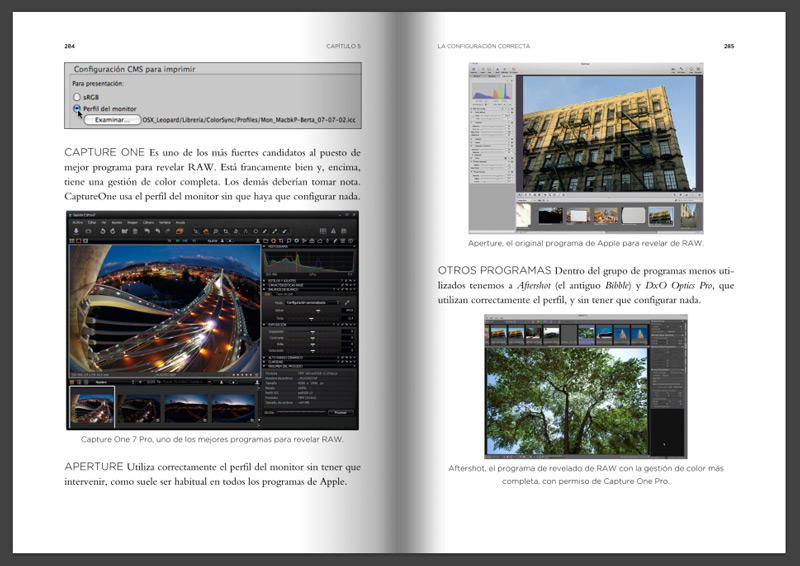Click the move to folder icon
This screenshot has width=800, height=566.
coord(124,231)
